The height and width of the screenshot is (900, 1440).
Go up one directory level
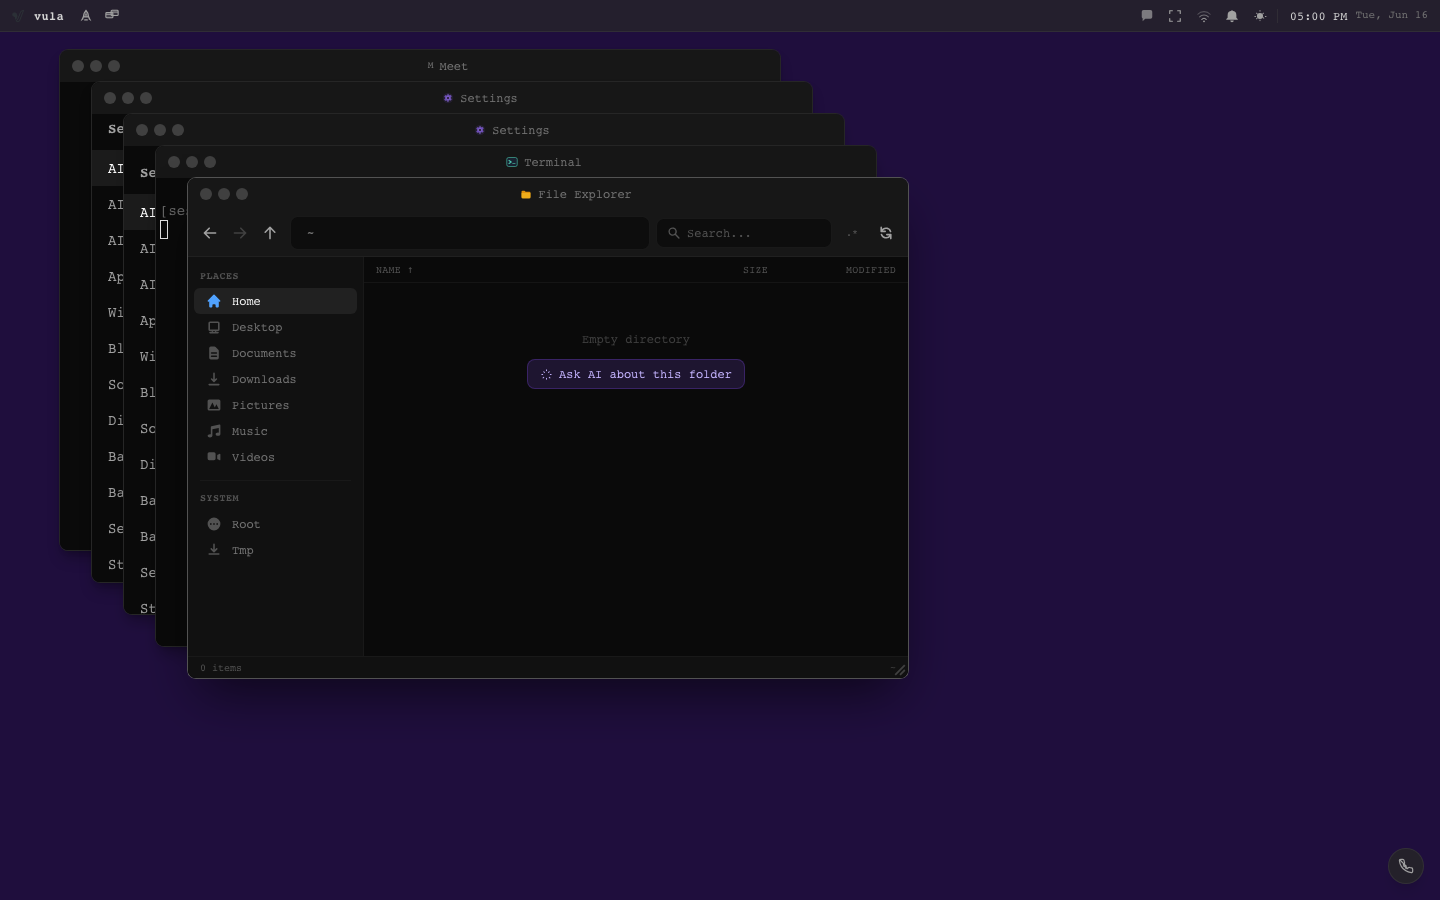click(270, 233)
